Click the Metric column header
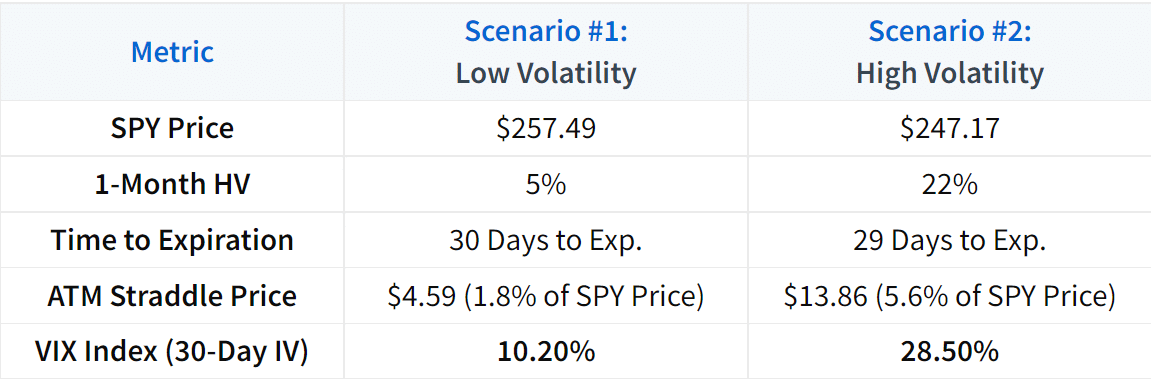The image size is (1151, 379). click(x=173, y=52)
